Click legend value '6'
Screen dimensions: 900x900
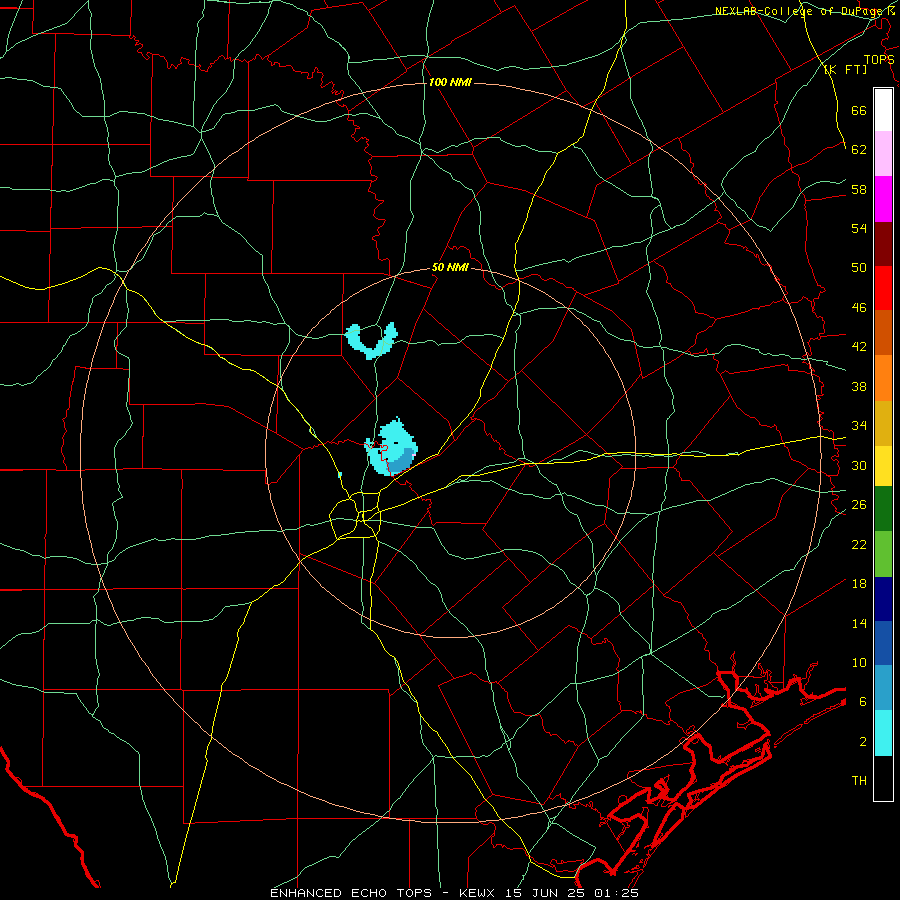pyautogui.click(x=863, y=702)
